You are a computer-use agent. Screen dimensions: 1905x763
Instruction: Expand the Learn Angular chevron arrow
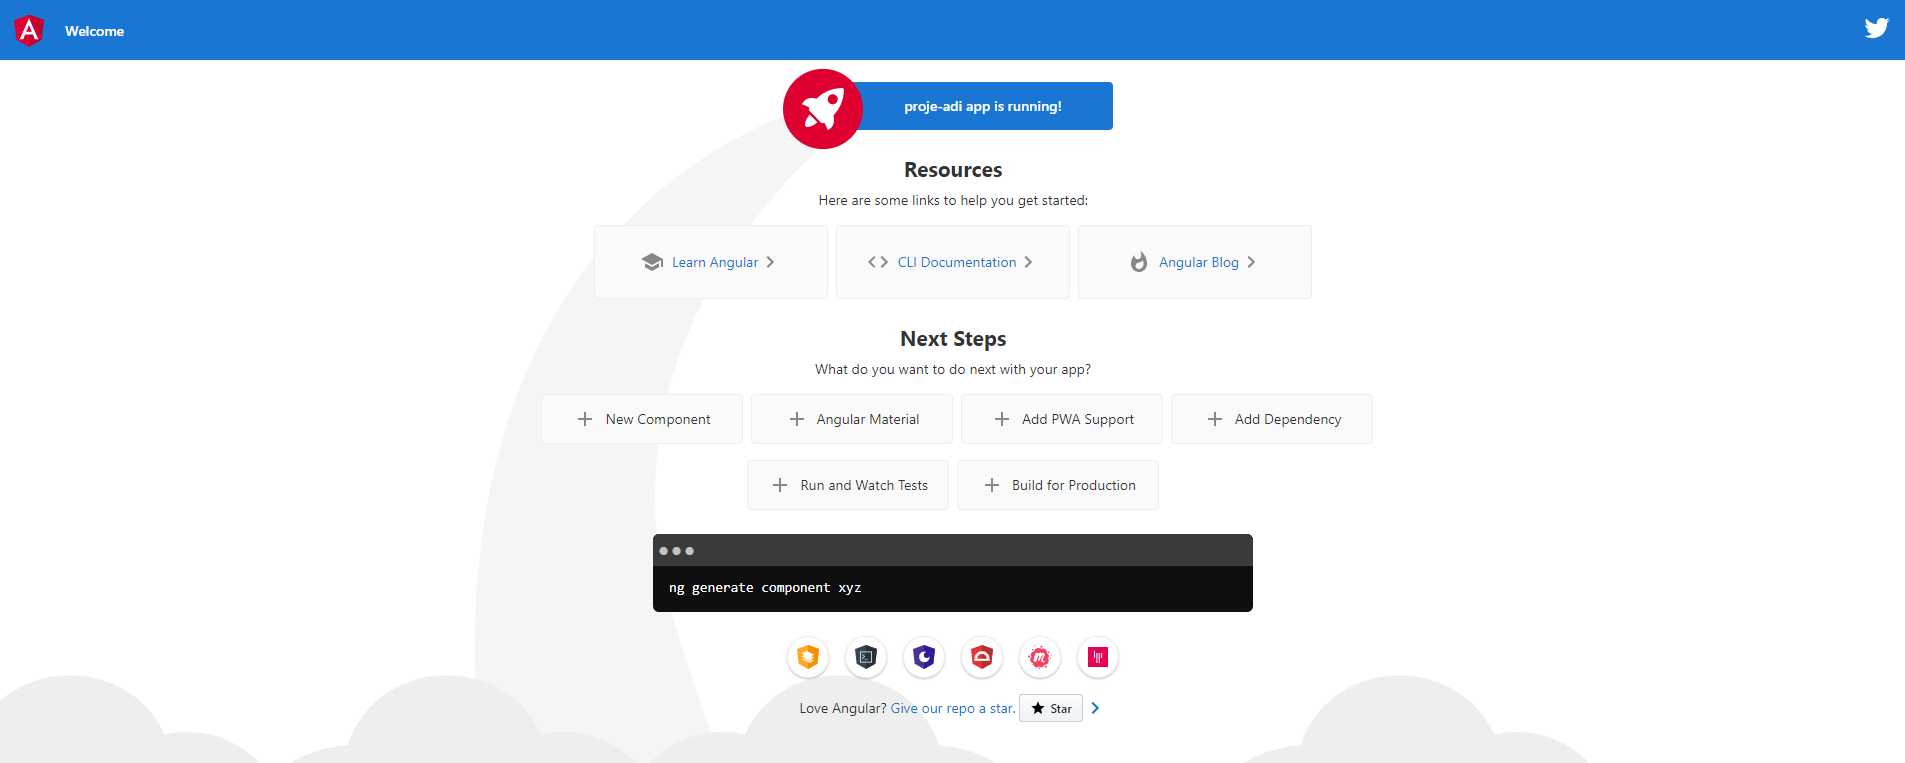pyautogui.click(x=770, y=262)
